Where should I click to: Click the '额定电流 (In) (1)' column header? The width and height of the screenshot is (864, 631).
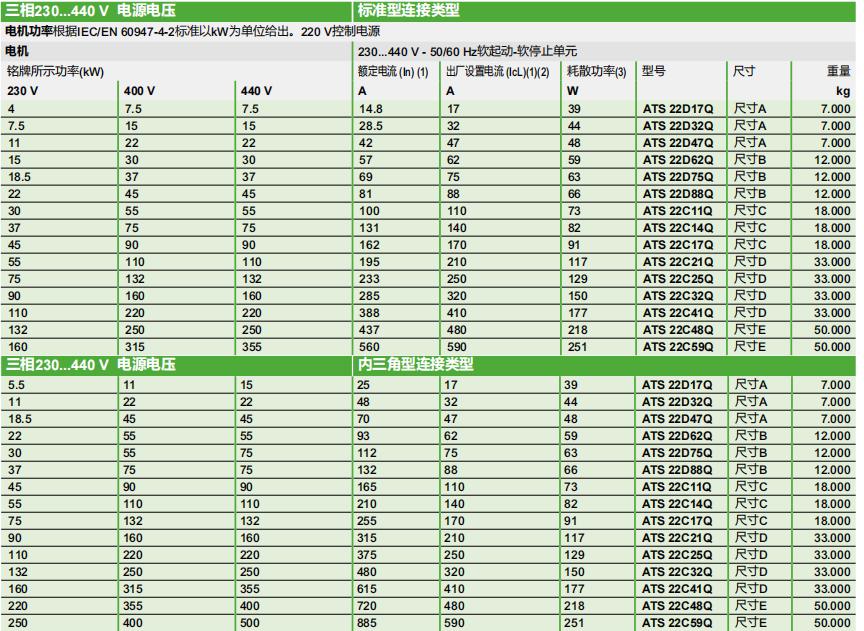pos(393,72)
